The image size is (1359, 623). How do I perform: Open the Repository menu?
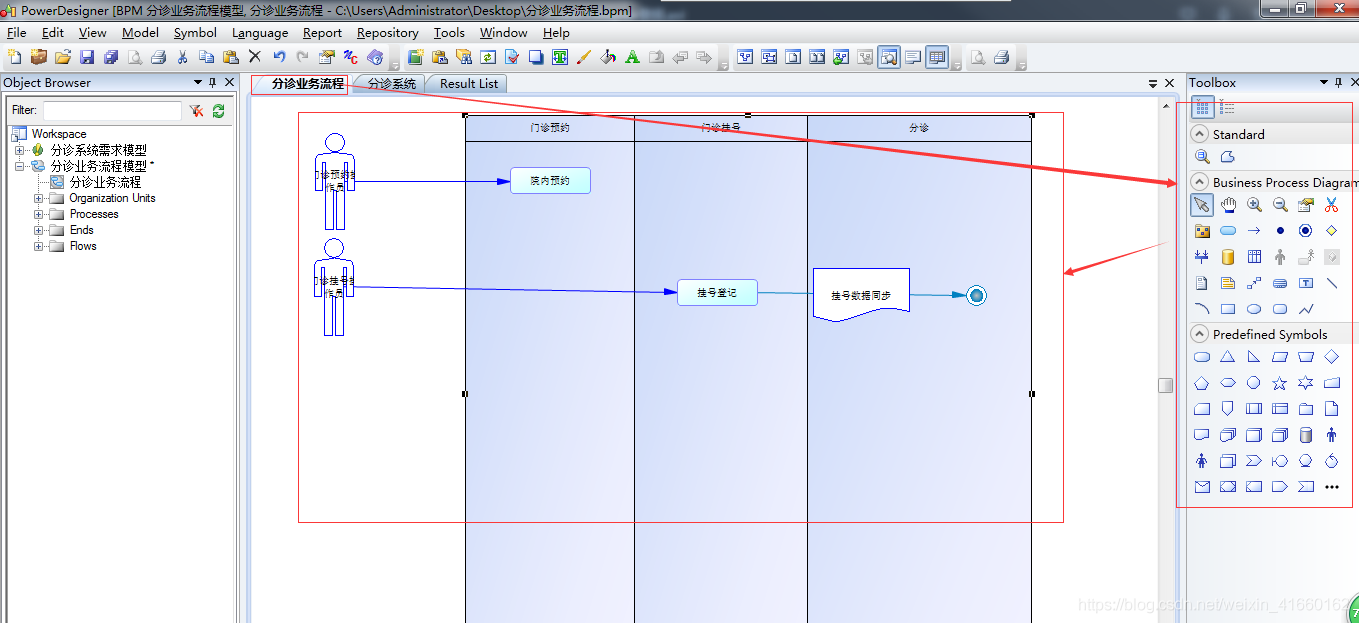coord(388,32)
